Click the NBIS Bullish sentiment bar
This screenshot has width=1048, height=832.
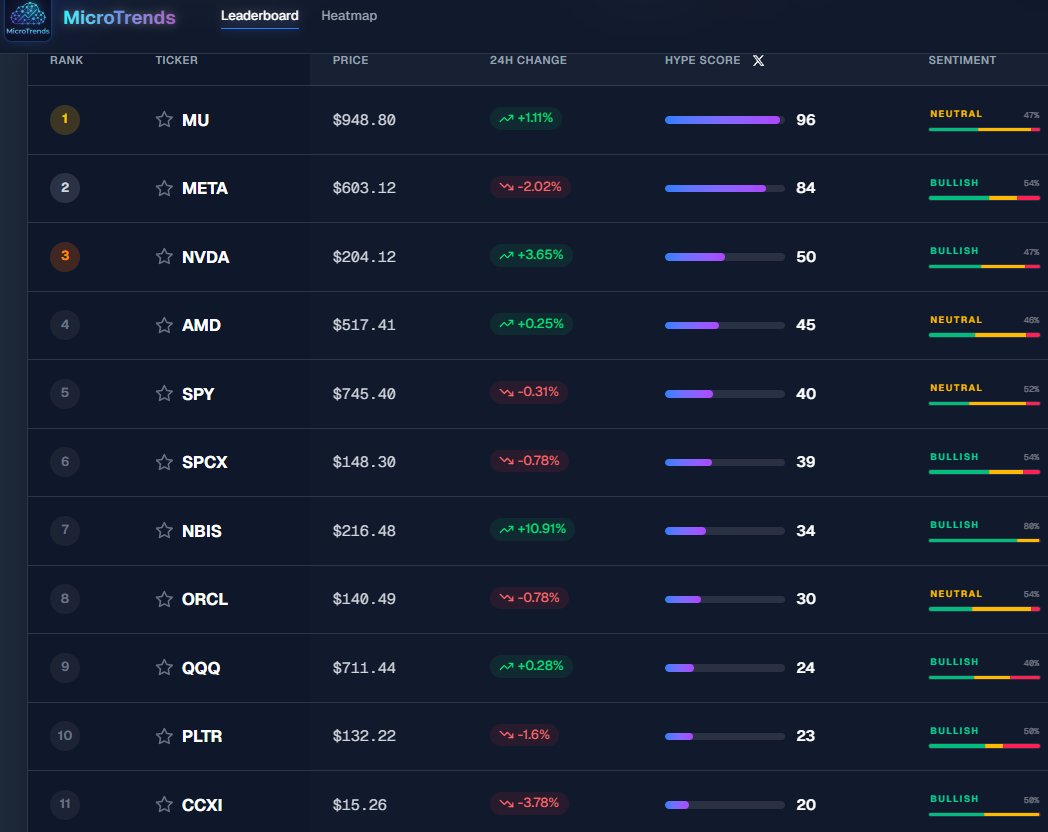coord(984,541)
